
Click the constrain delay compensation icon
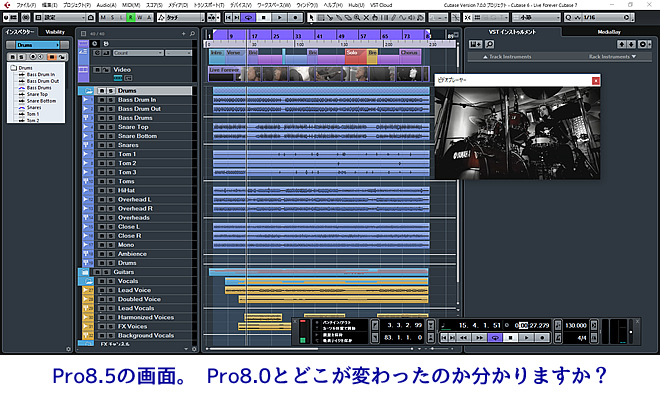click(x=25, y=18)
